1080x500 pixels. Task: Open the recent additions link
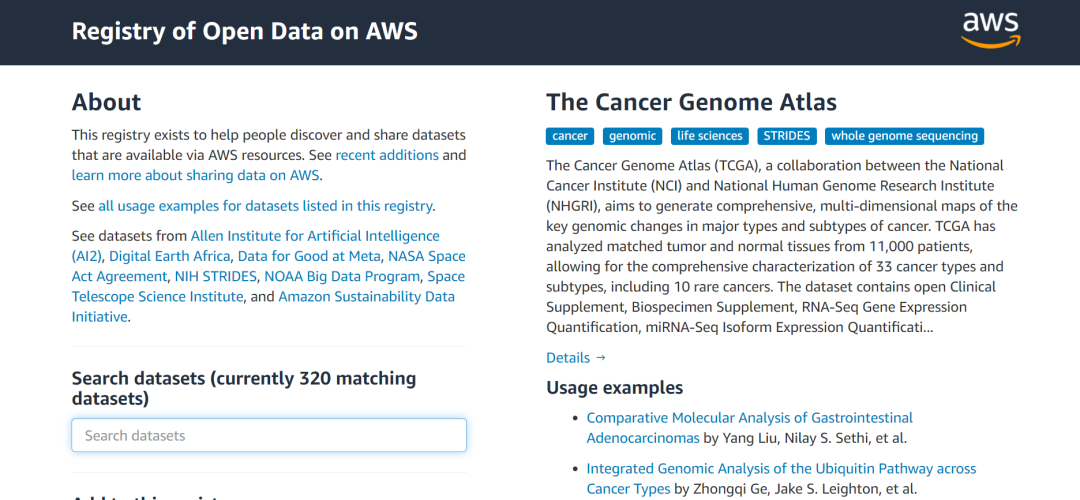[x=387, y=155]
